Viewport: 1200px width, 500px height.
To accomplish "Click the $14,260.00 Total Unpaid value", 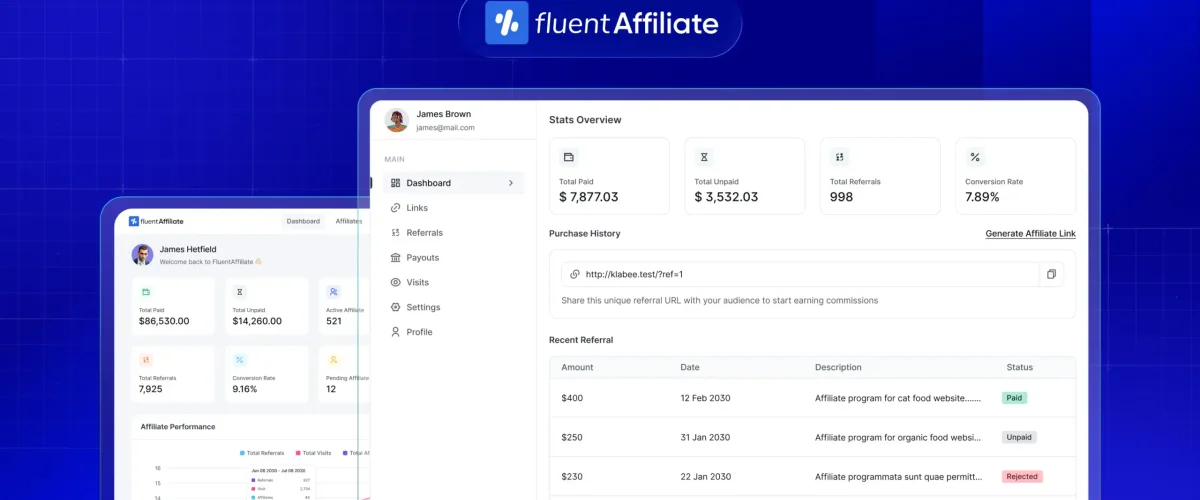I will point(257,321).
